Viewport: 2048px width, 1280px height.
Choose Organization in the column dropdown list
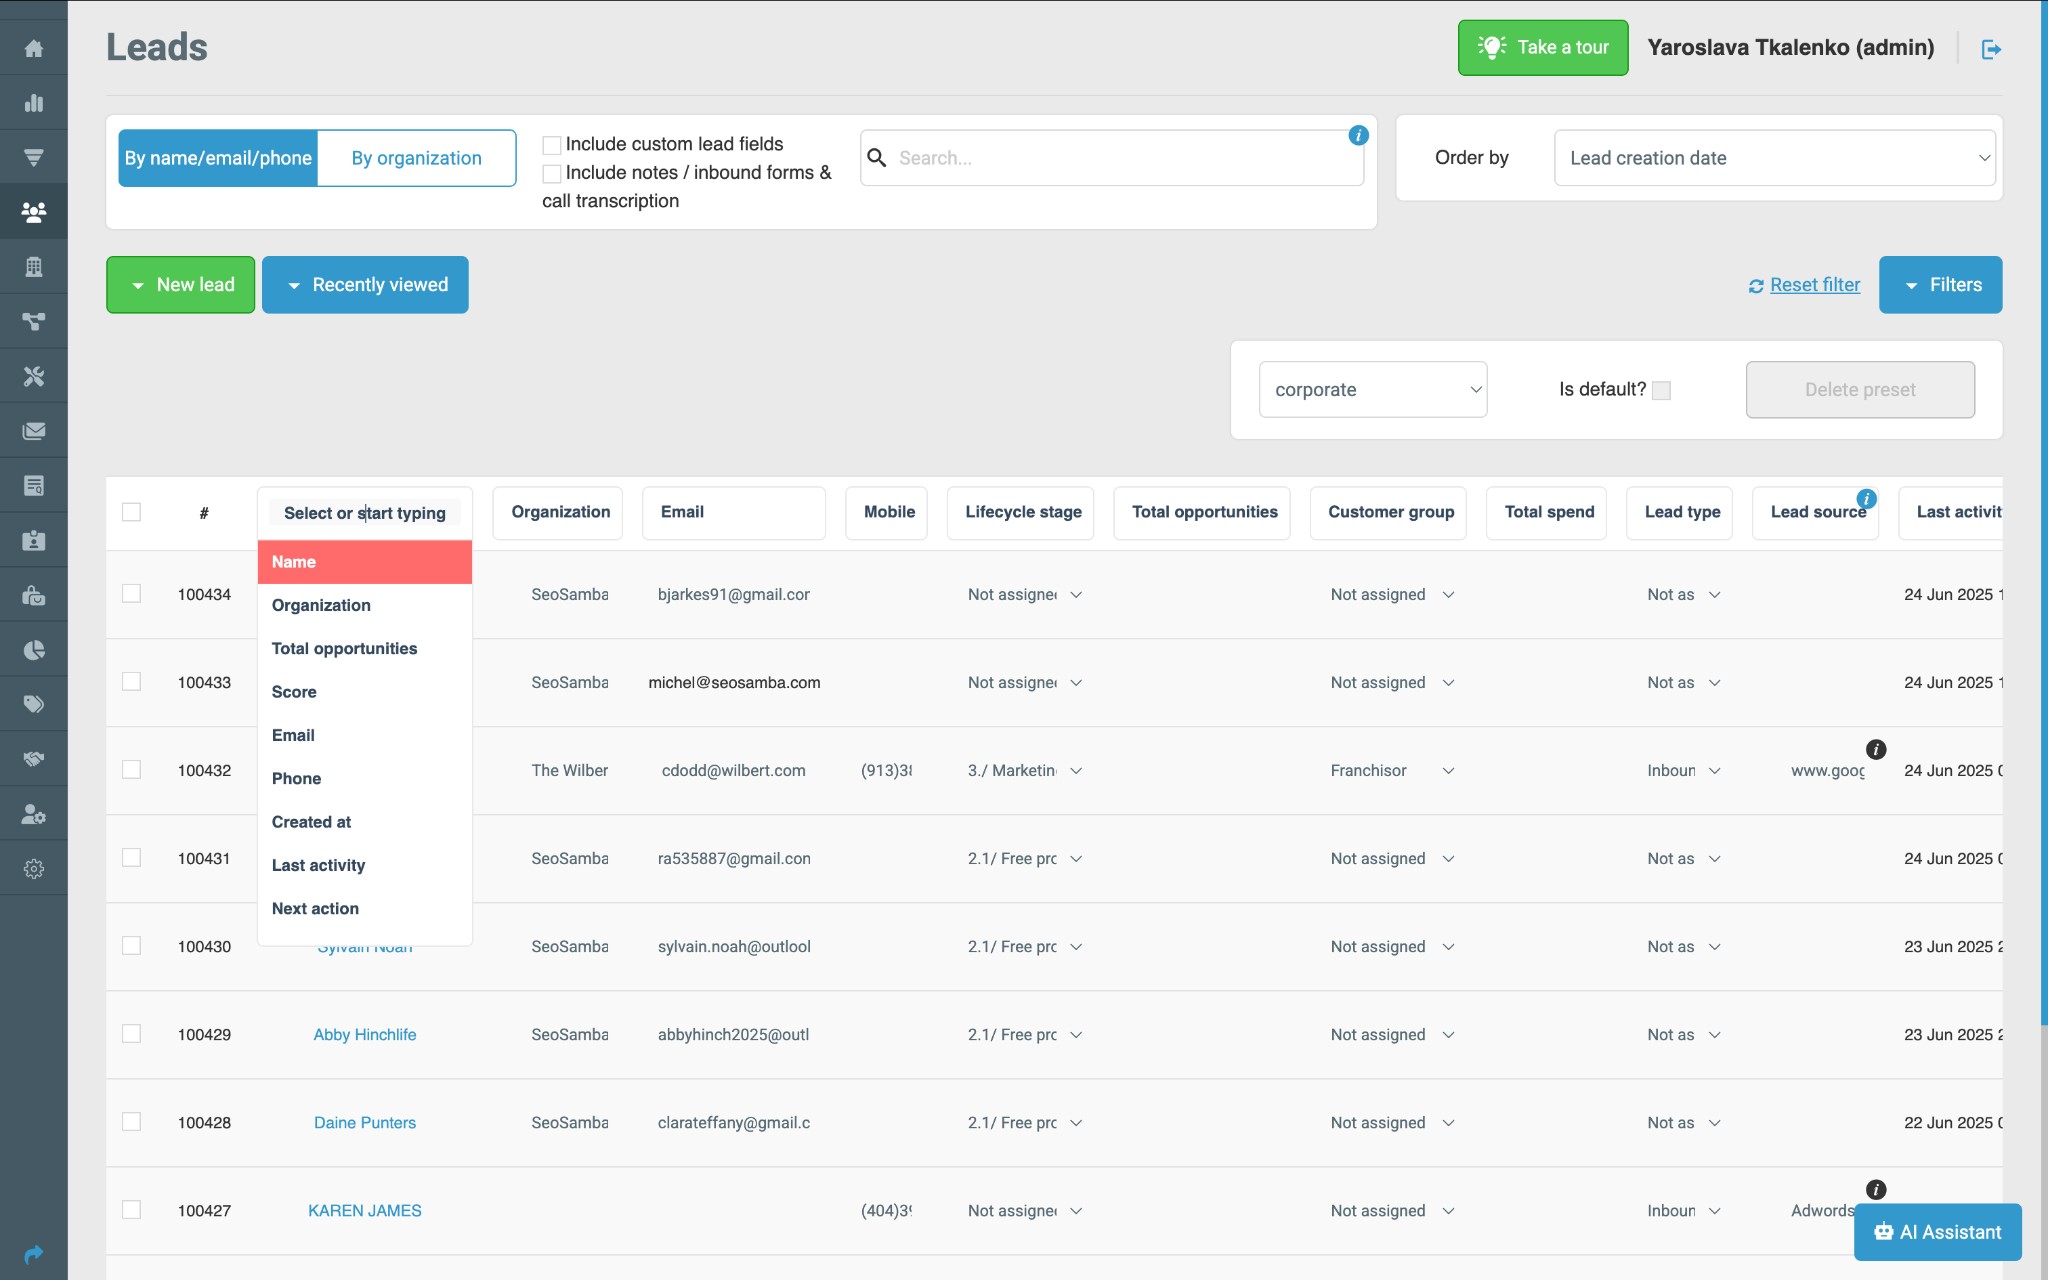point(365,605)
